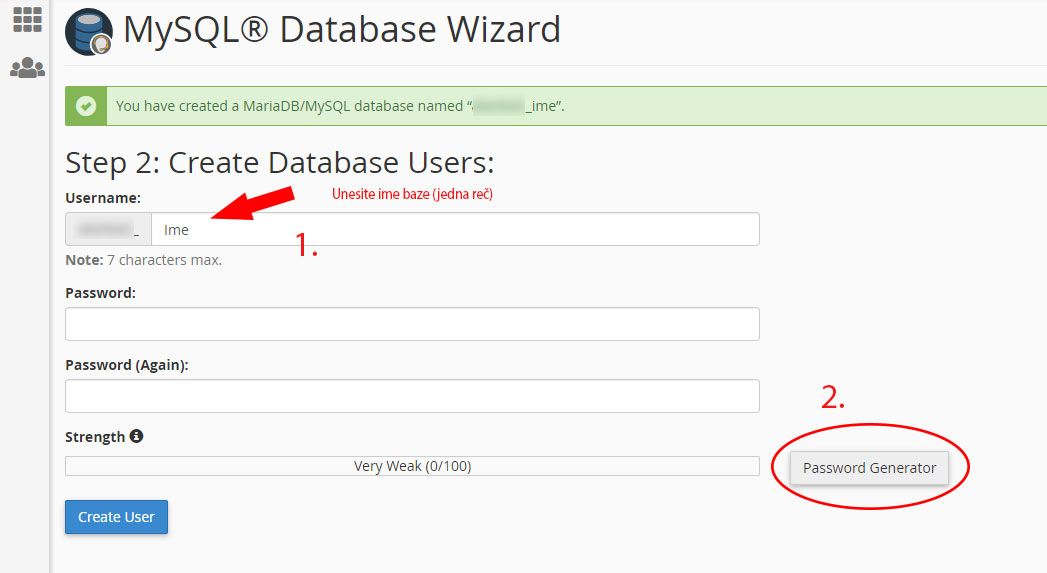Click into the Password field
1047x573 pixels.
point(412,324)
